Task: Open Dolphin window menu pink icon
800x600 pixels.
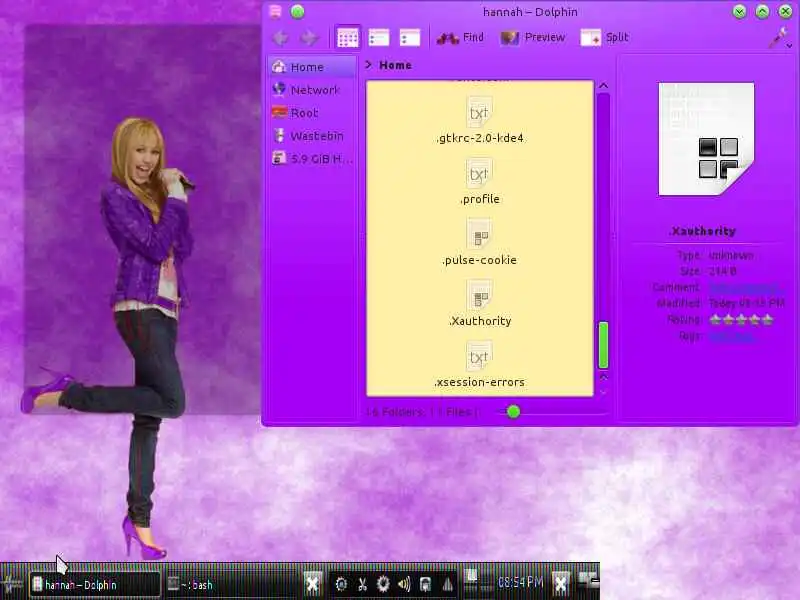Action: coord(275,11)
